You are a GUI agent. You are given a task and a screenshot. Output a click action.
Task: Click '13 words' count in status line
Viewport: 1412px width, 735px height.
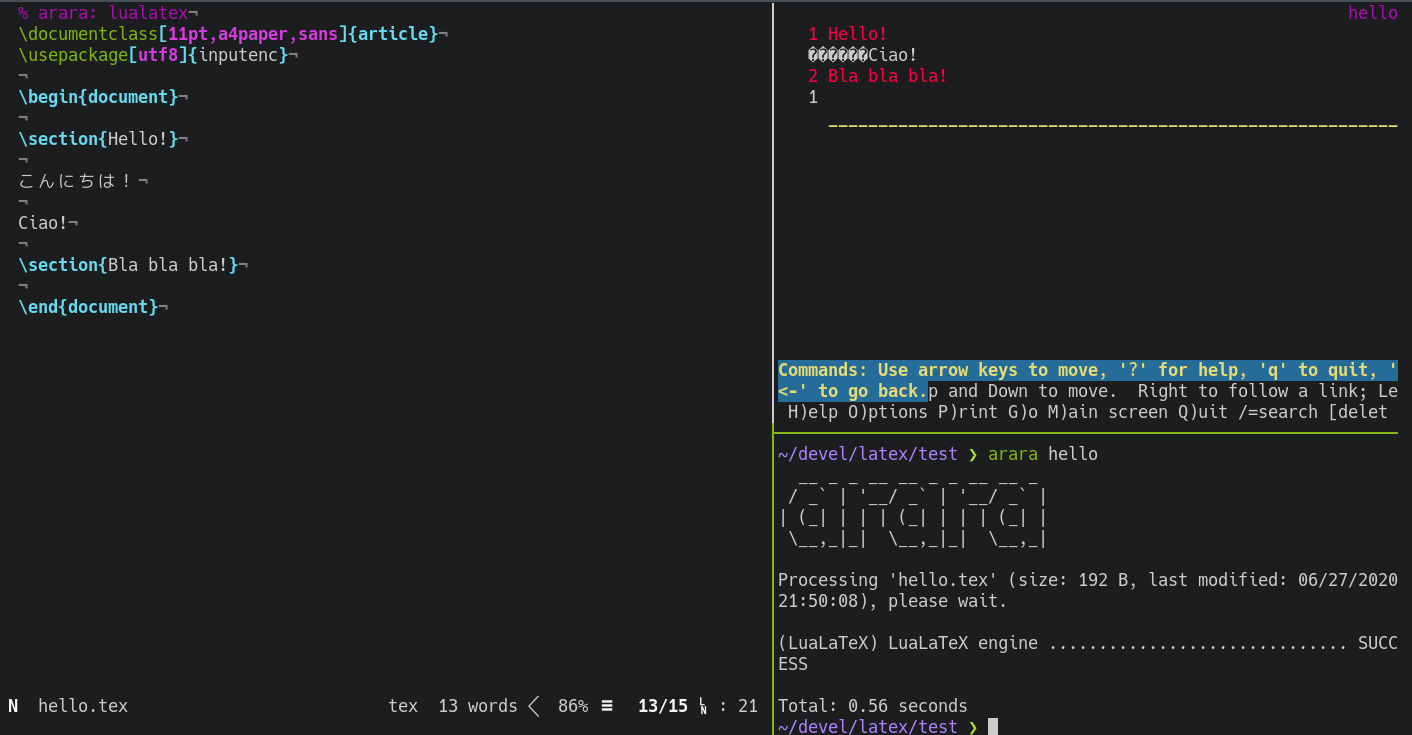coord(478,706)
